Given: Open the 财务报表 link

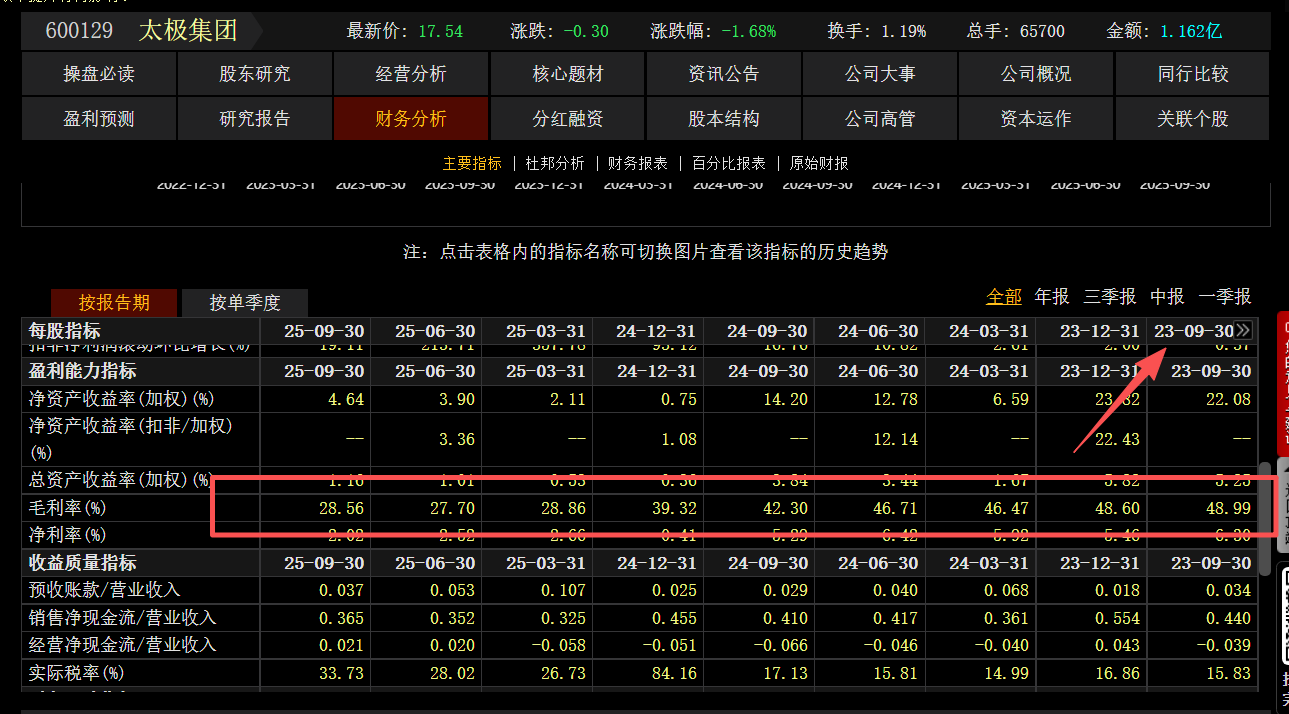Looking at the screenshot, I should [638, 163].
